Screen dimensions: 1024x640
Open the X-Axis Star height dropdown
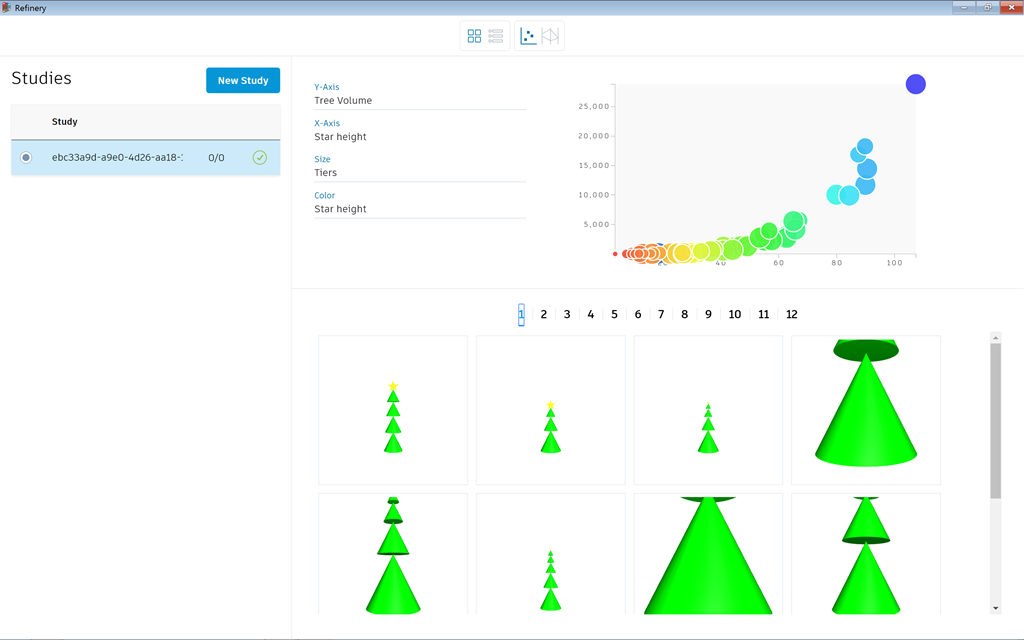point(420,137)
